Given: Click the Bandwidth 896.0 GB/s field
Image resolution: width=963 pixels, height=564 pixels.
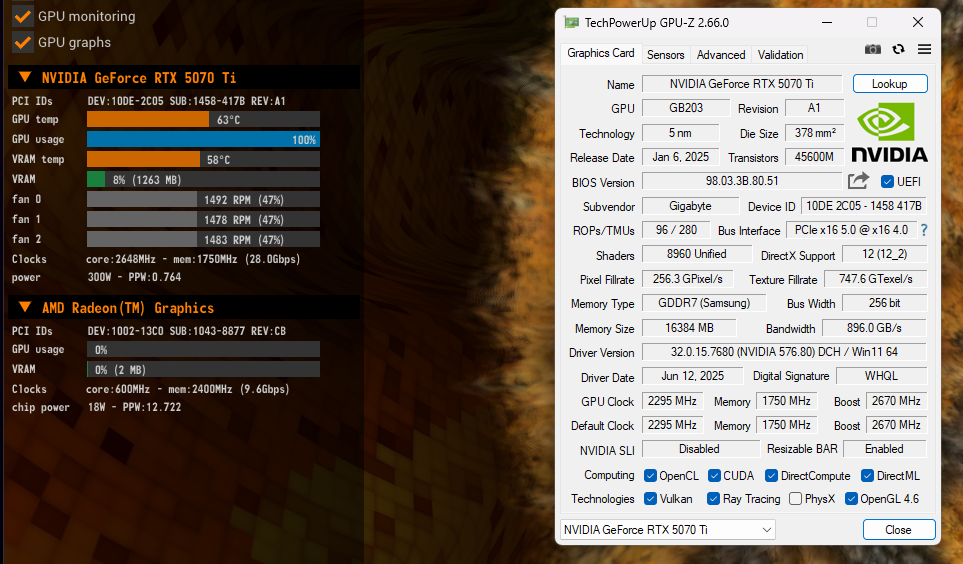Looking at the screenshot, I should 874,328.
